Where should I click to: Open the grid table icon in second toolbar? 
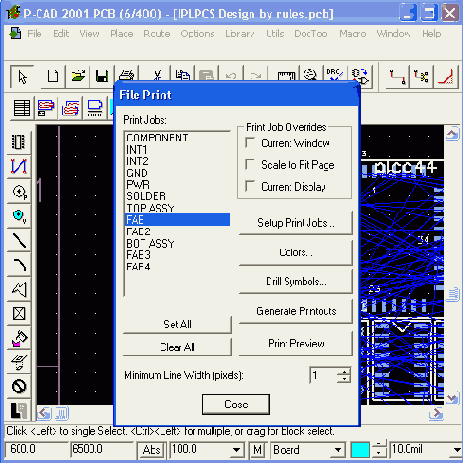[x=22, y=108]
